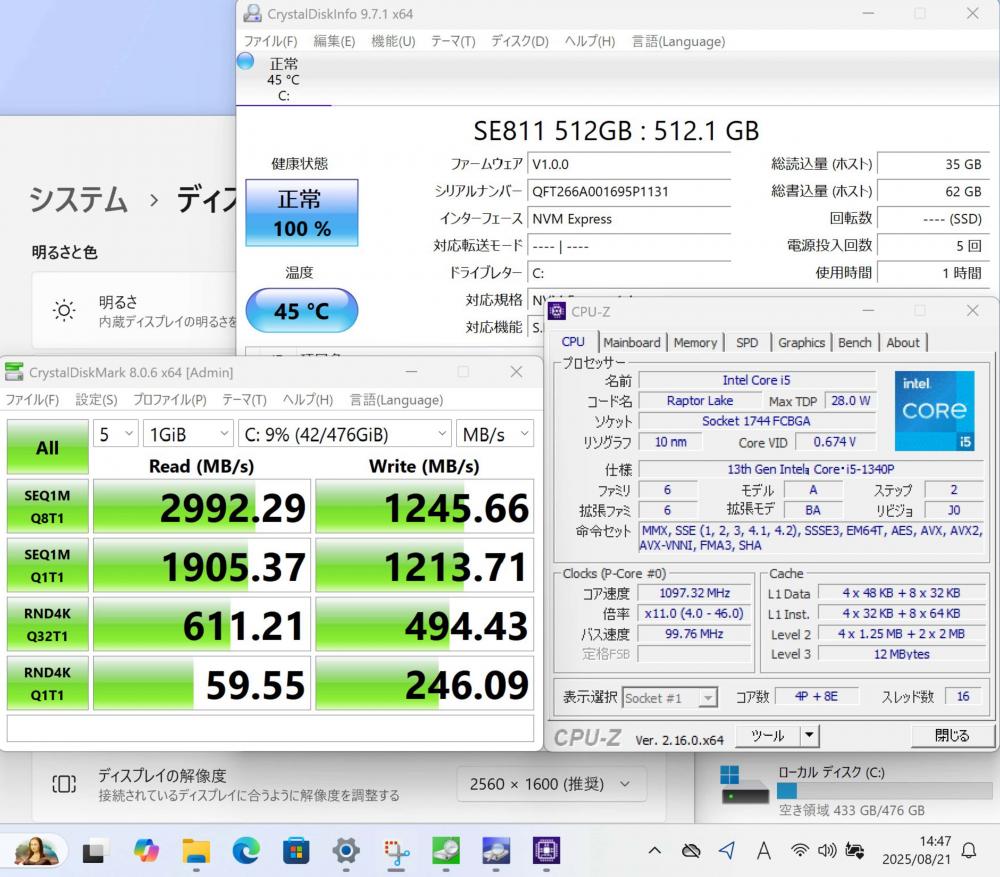The height and width of the screenshot is (877, 1000).
Task: Open Widgets with the Mona Lisa taskbar icon
Action: tap(36, 851)
